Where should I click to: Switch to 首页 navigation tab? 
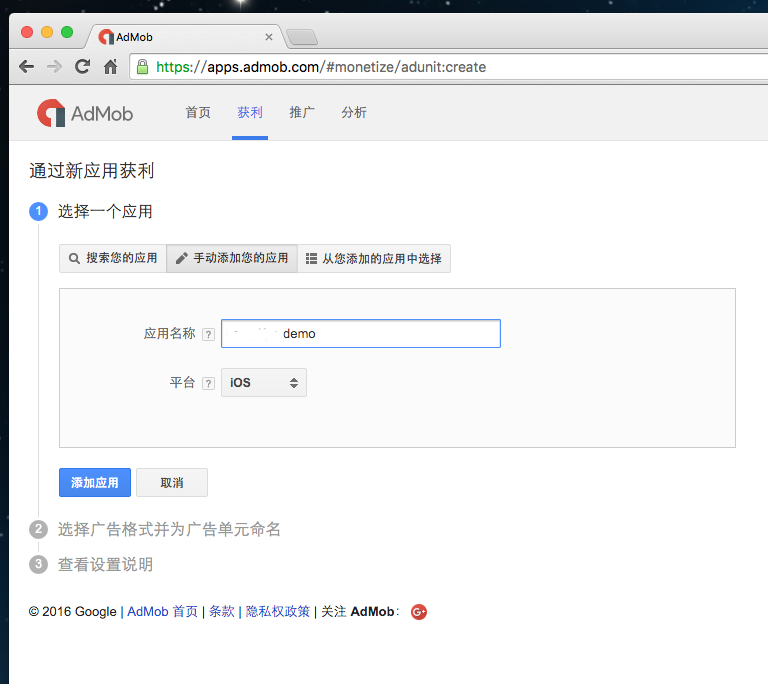click(198, 112)
